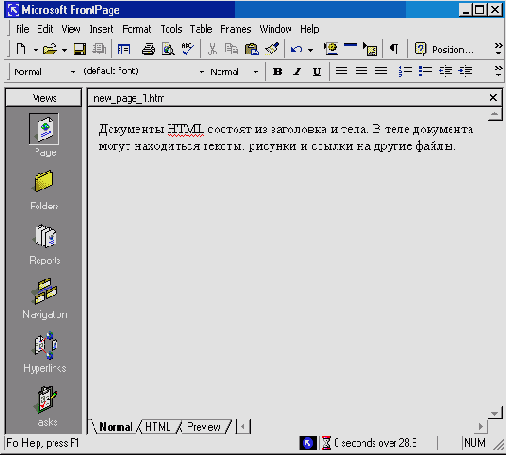Viewport: 506px width, 455px height.
Task: Save the page with floppy icon
Action: click(x=80, y=49)
